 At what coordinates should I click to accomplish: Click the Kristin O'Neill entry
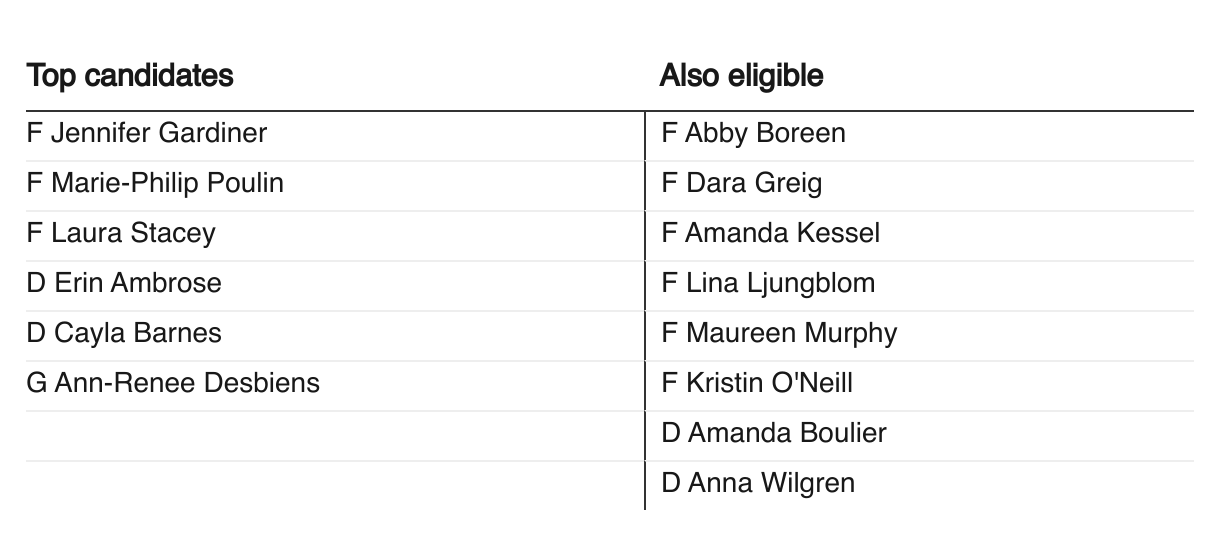757,383
